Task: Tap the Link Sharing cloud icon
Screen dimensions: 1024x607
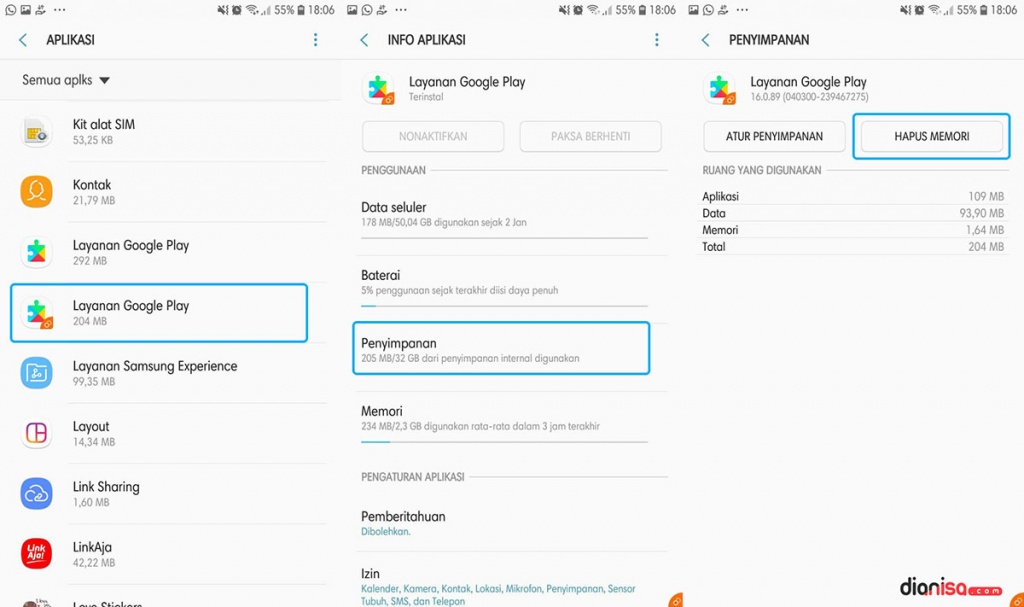Action: pyautogui.click(x=37, y=493)
